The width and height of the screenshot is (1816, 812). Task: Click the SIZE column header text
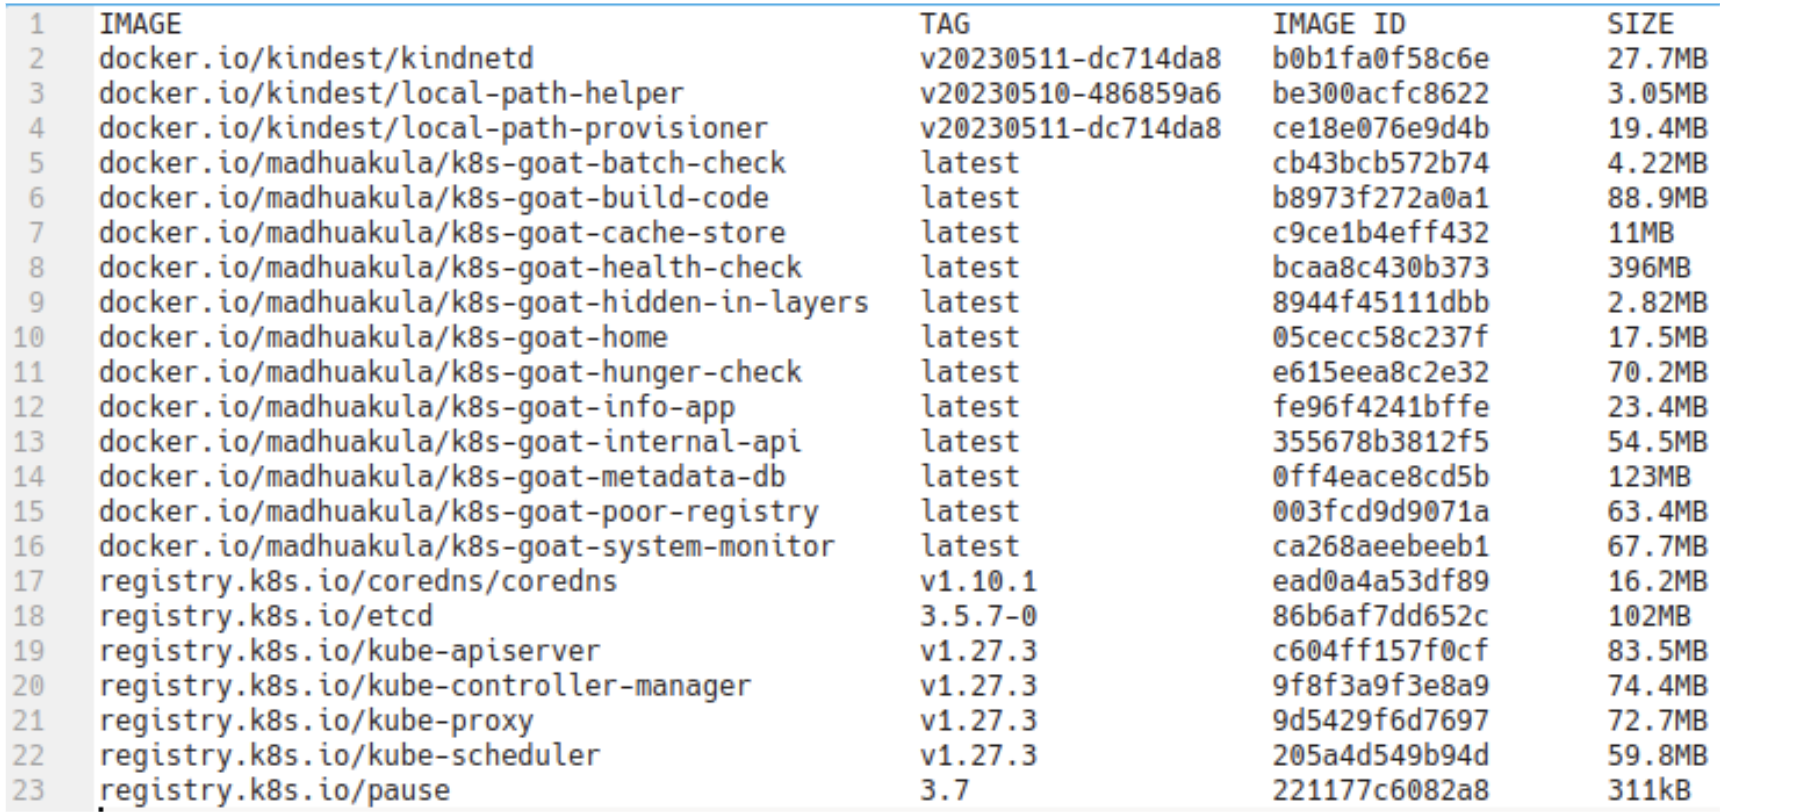(x=1640, y=24)
